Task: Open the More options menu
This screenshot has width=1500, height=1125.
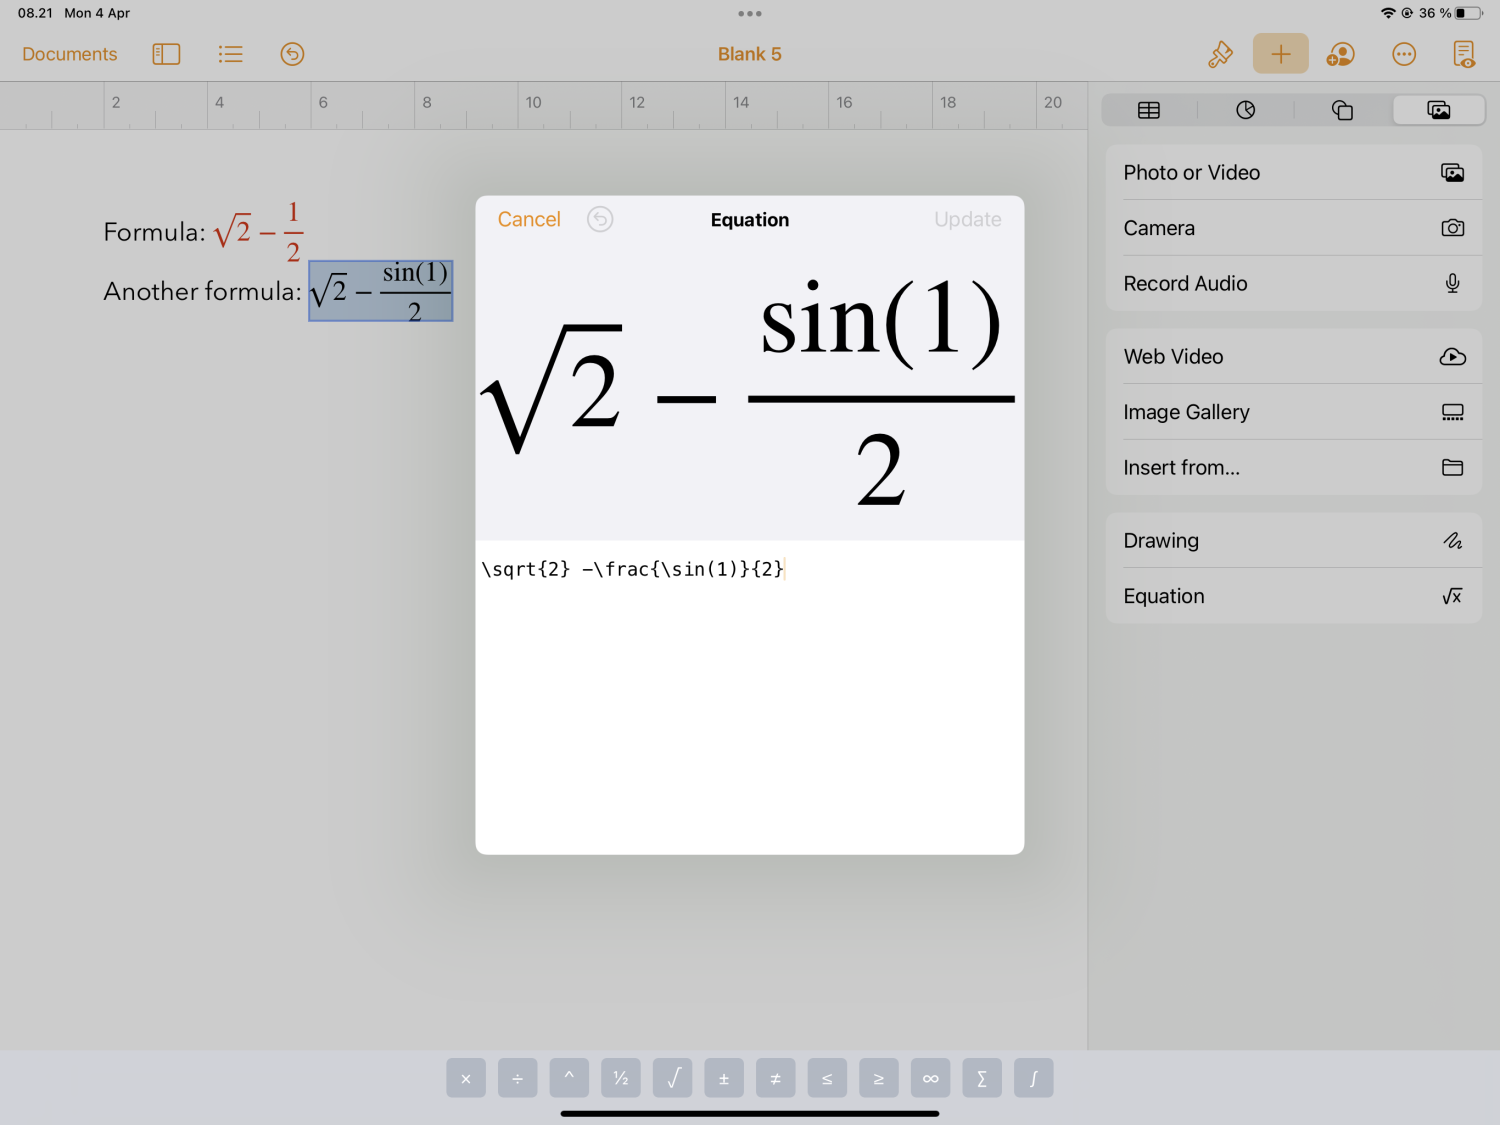Action: [1403, 53]
